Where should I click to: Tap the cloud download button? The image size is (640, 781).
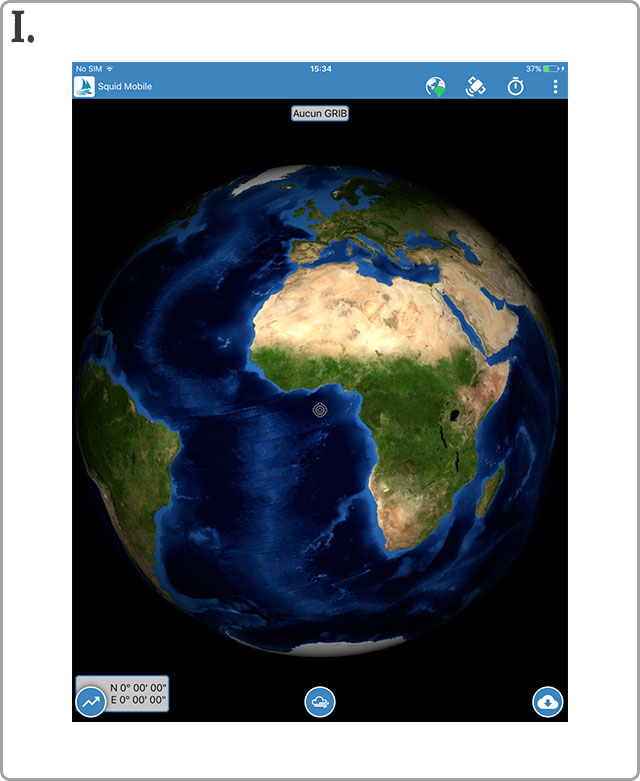(x=547, y=702)
